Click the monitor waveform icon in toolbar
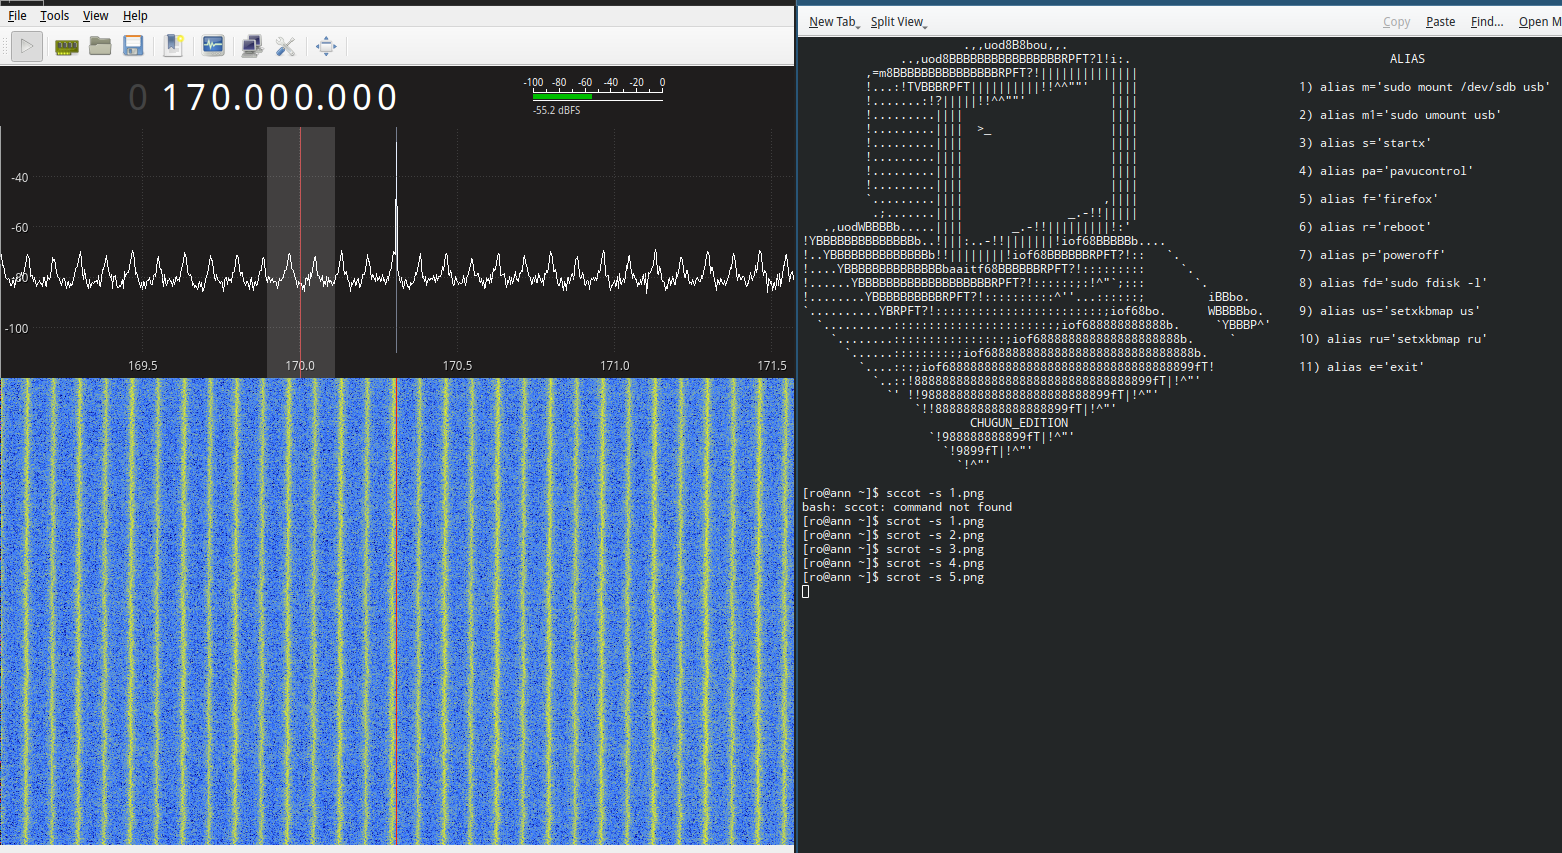This screenshot has width=1562, height=853. point(213,46)
